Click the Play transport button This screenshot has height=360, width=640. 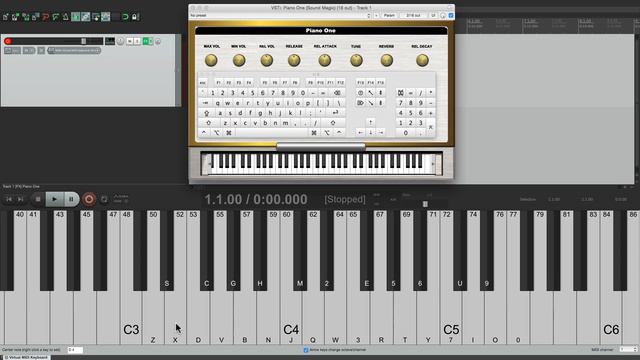pos(54,199)
